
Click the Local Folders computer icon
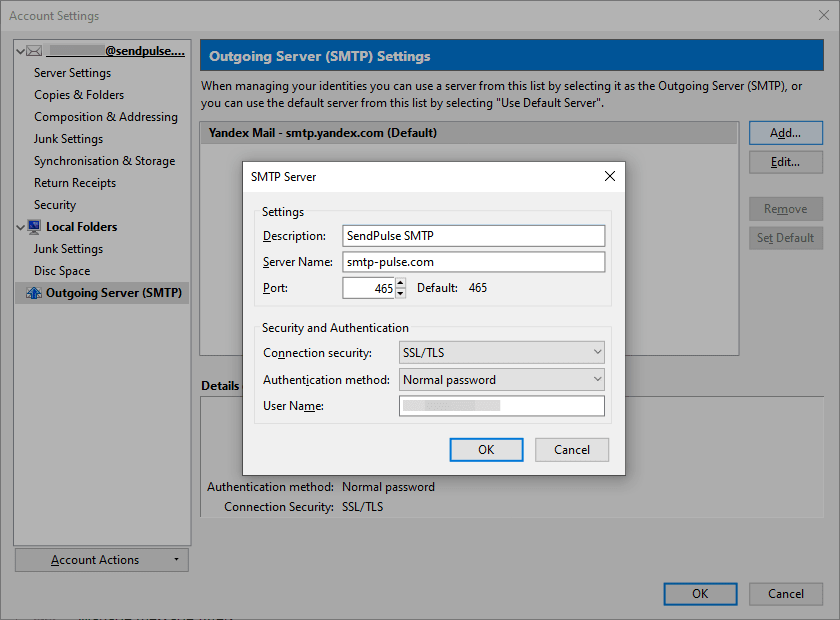coord(36,226)
